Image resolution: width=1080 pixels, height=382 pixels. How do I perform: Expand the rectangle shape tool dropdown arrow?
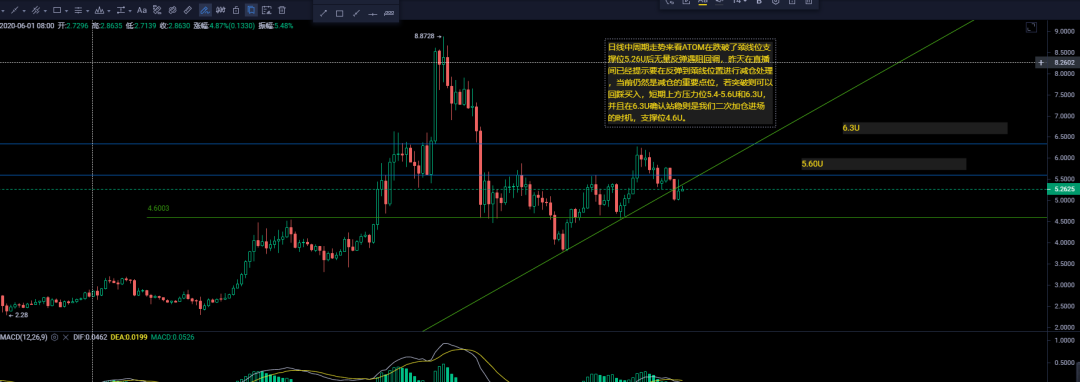tap(66, 11)
